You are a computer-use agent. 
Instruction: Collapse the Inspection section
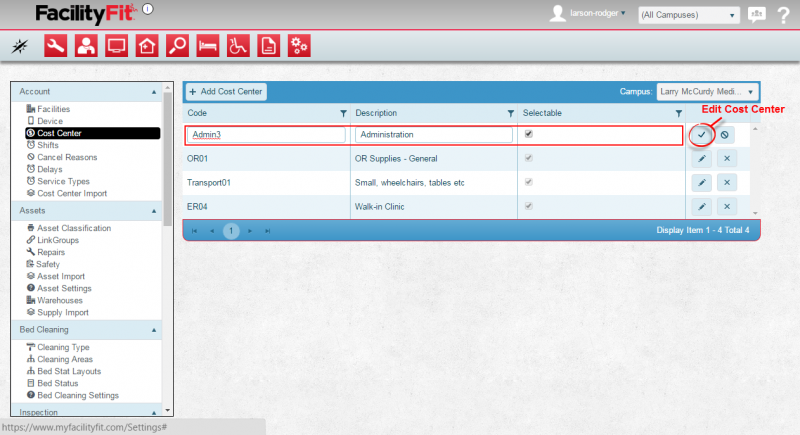154,413
